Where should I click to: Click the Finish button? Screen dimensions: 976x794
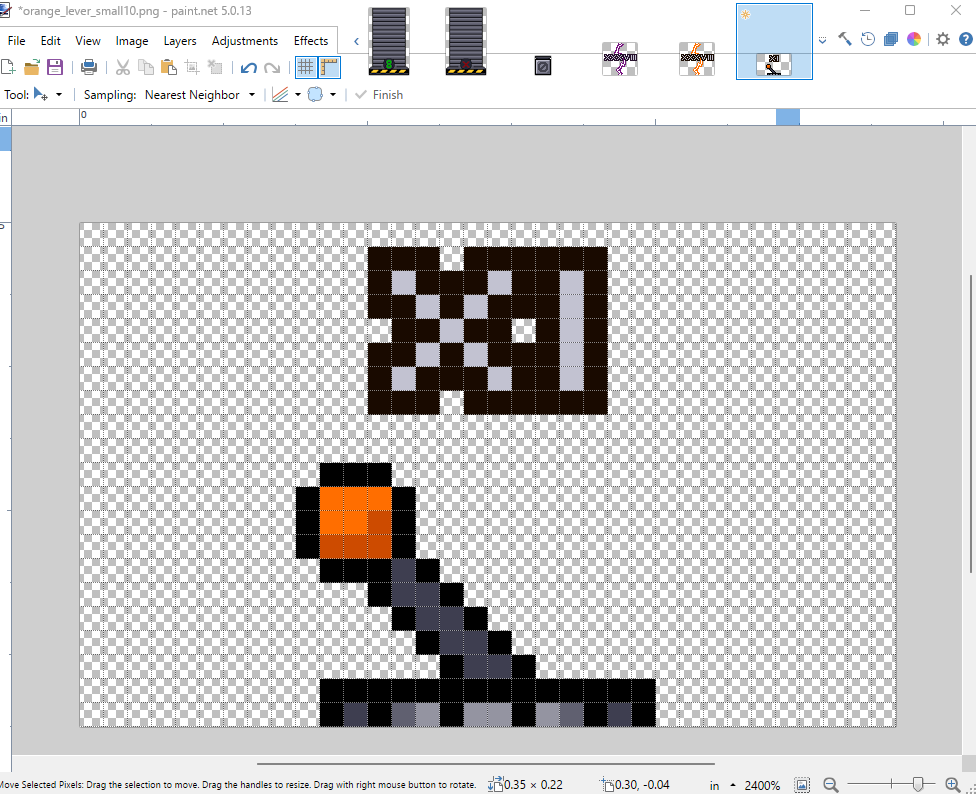coord(379,95)
